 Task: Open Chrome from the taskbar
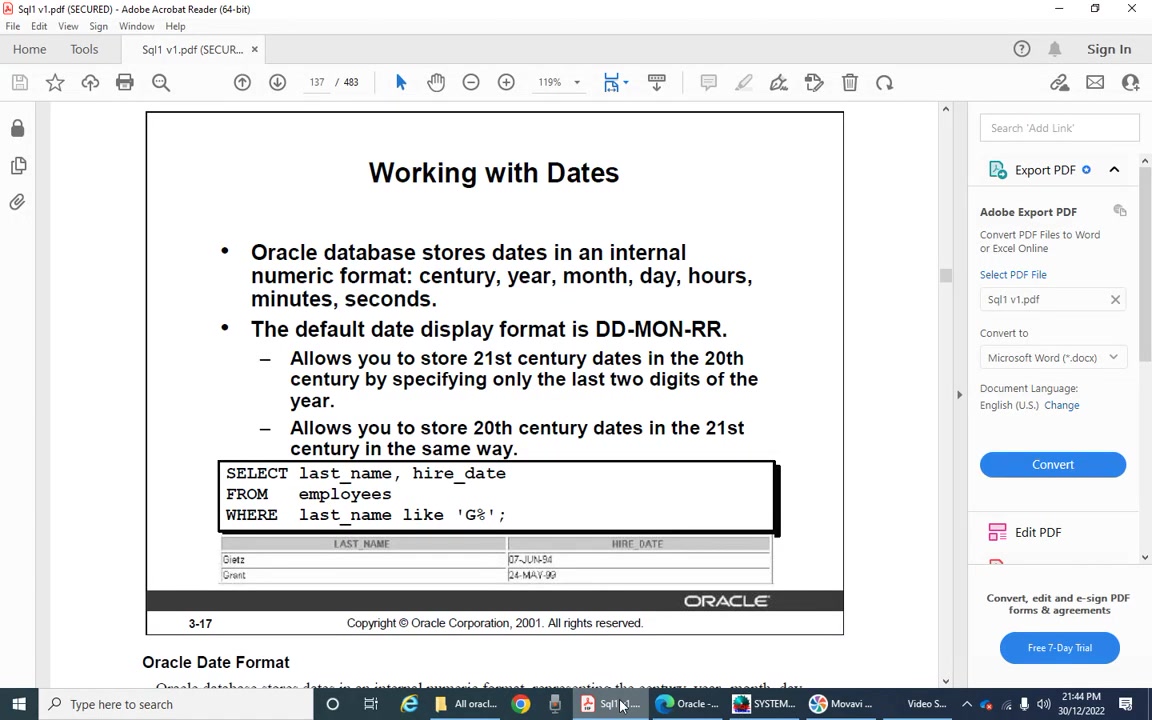click(x=521, y=704)
